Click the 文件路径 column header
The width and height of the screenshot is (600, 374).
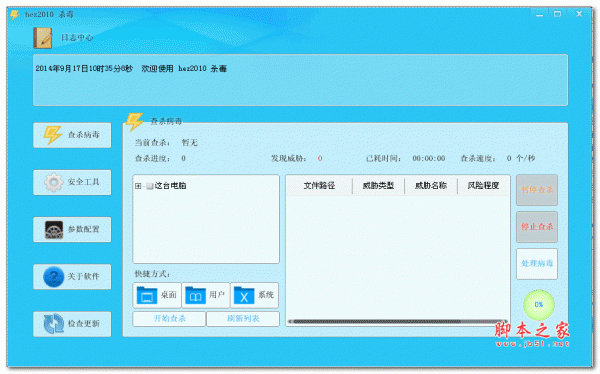coord(319,186)
